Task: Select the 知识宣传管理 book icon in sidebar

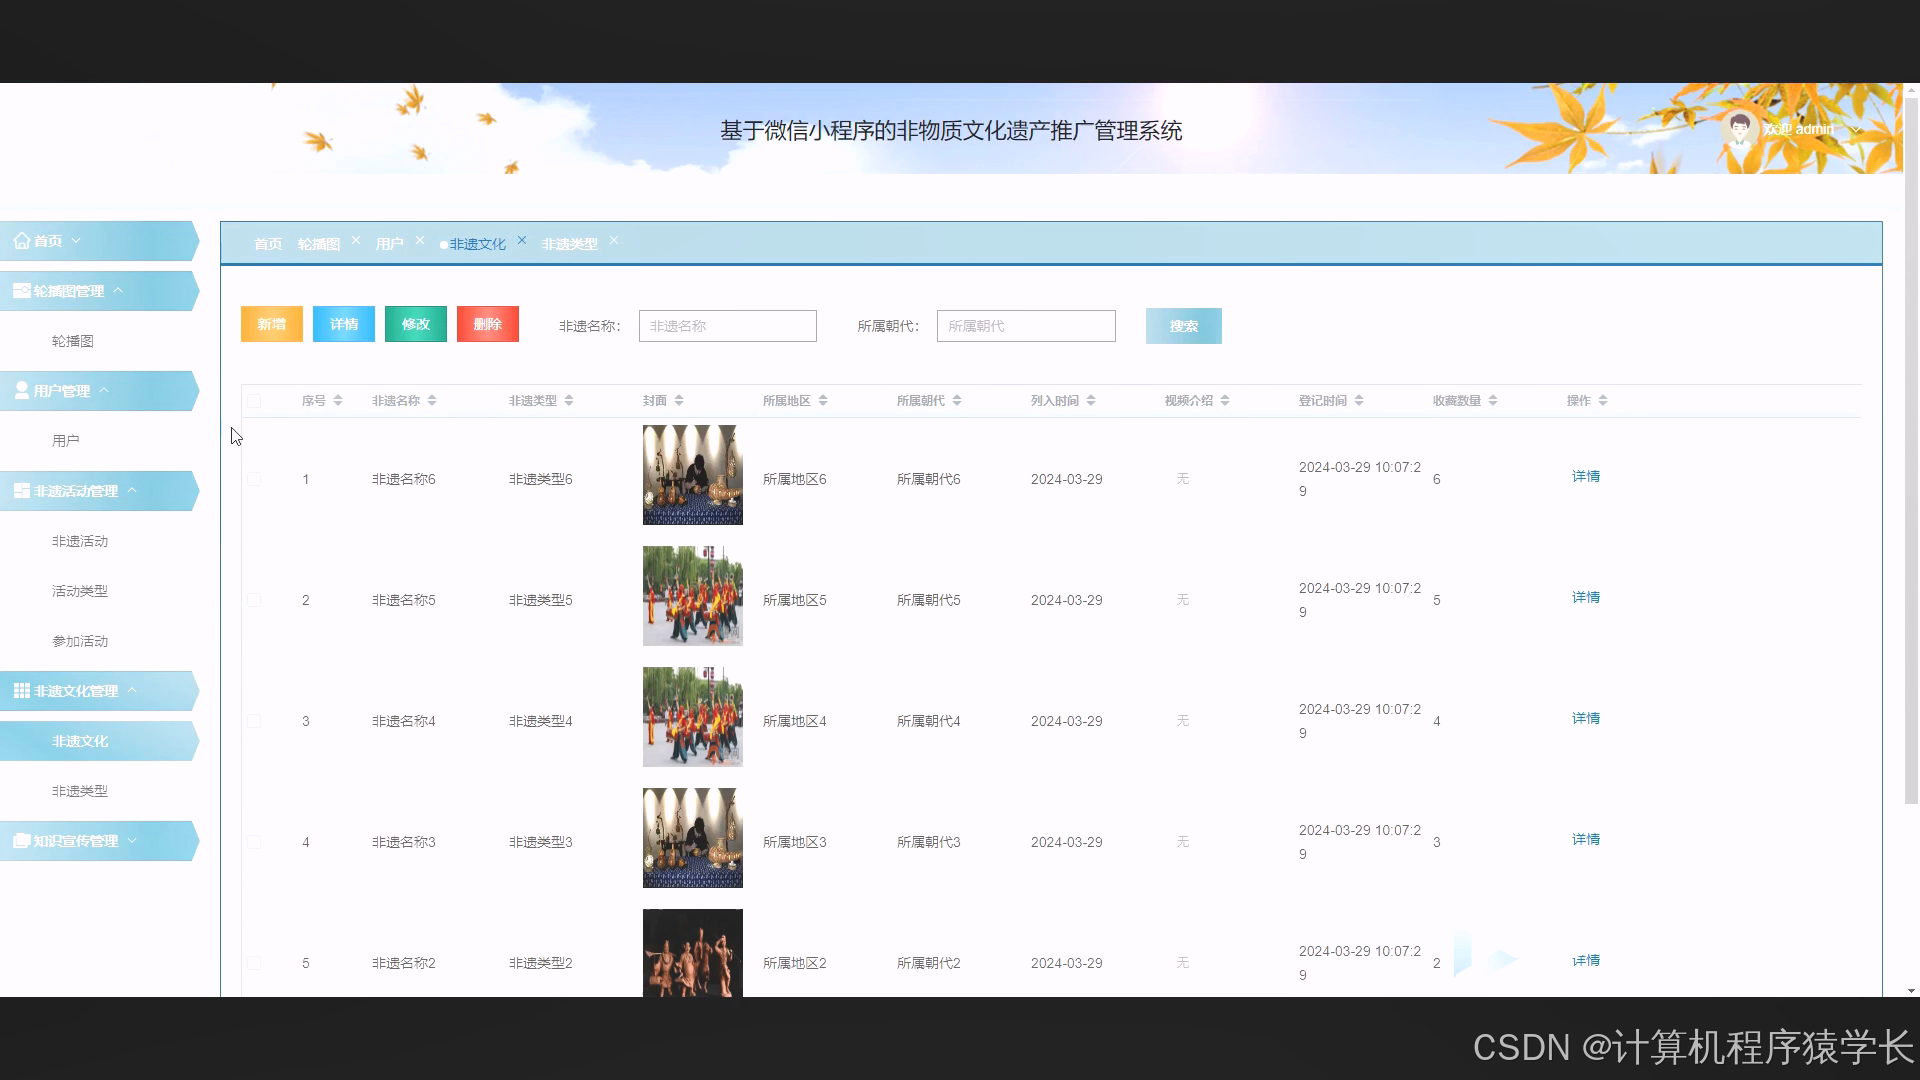Action: [x=21, y=840]
